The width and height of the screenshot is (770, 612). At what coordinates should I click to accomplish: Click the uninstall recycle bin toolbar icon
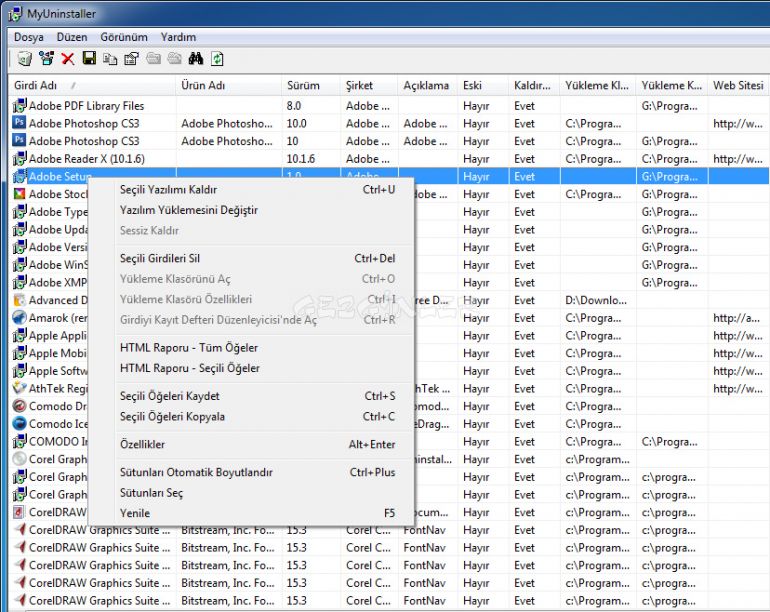[24, 59]
